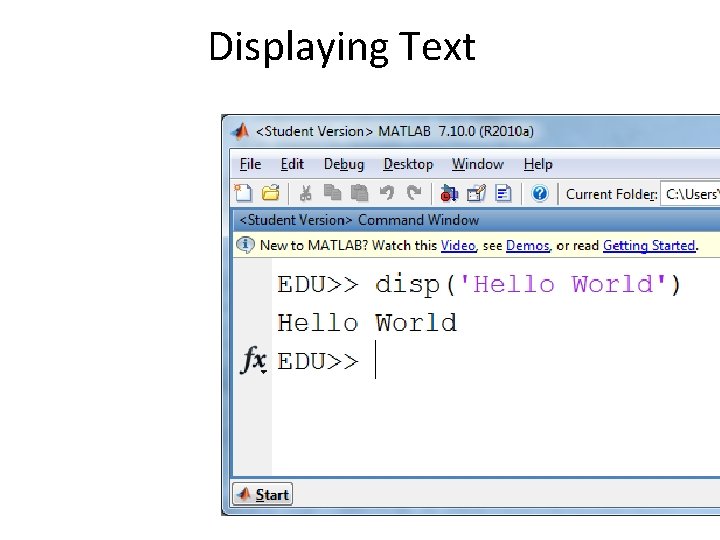This screenshot has width=720, height=540.
Task: Open the Profiler toolbar icon
Action: coord(503,193)
